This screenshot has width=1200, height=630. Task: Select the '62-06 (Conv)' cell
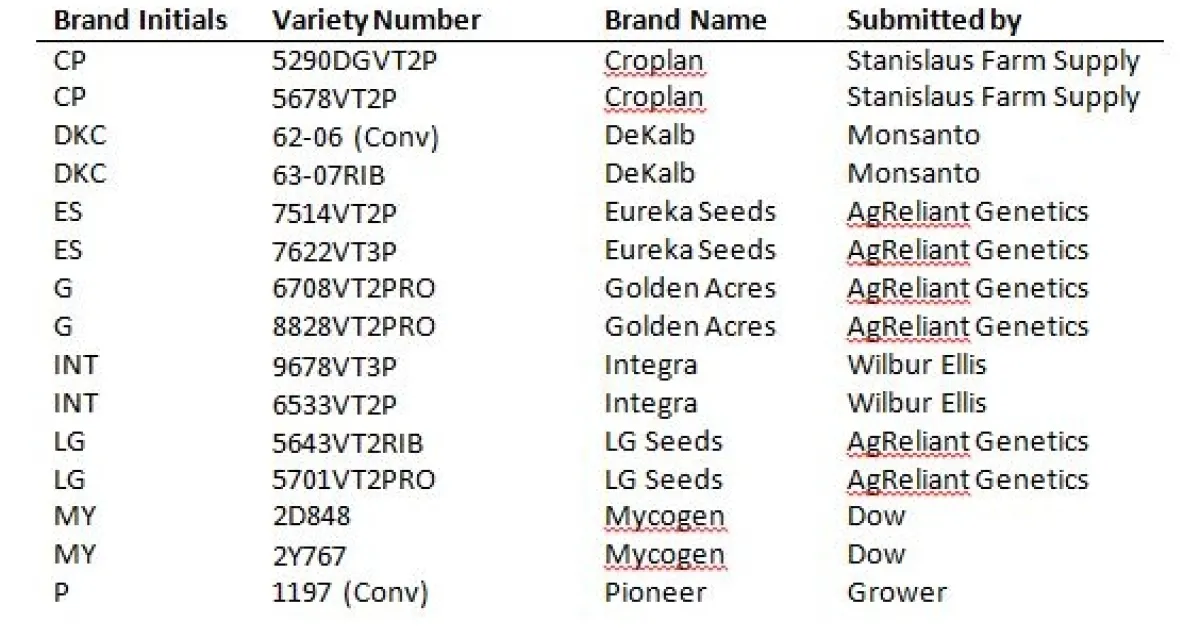coord(355,136)
